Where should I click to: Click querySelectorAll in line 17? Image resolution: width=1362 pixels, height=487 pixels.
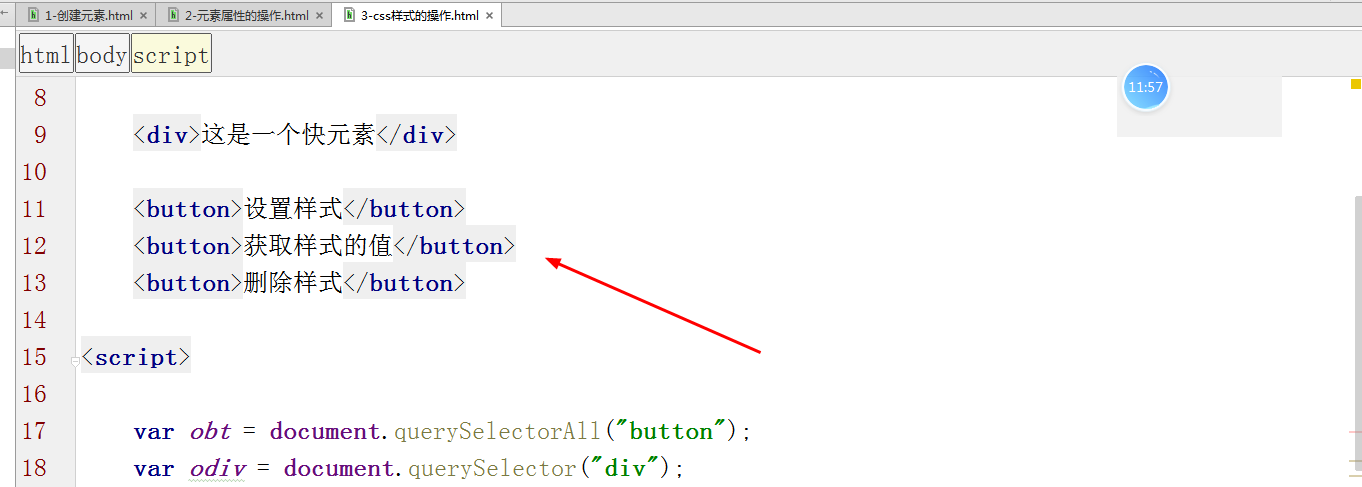499,431
